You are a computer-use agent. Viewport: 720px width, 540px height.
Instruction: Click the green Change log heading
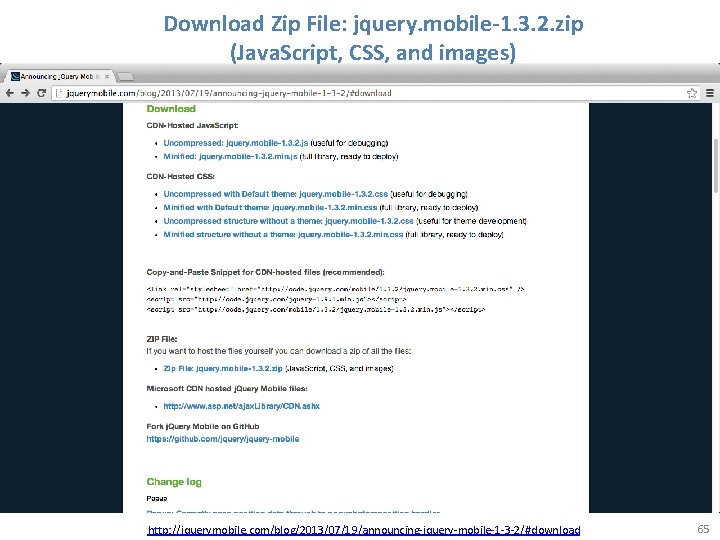174,482
